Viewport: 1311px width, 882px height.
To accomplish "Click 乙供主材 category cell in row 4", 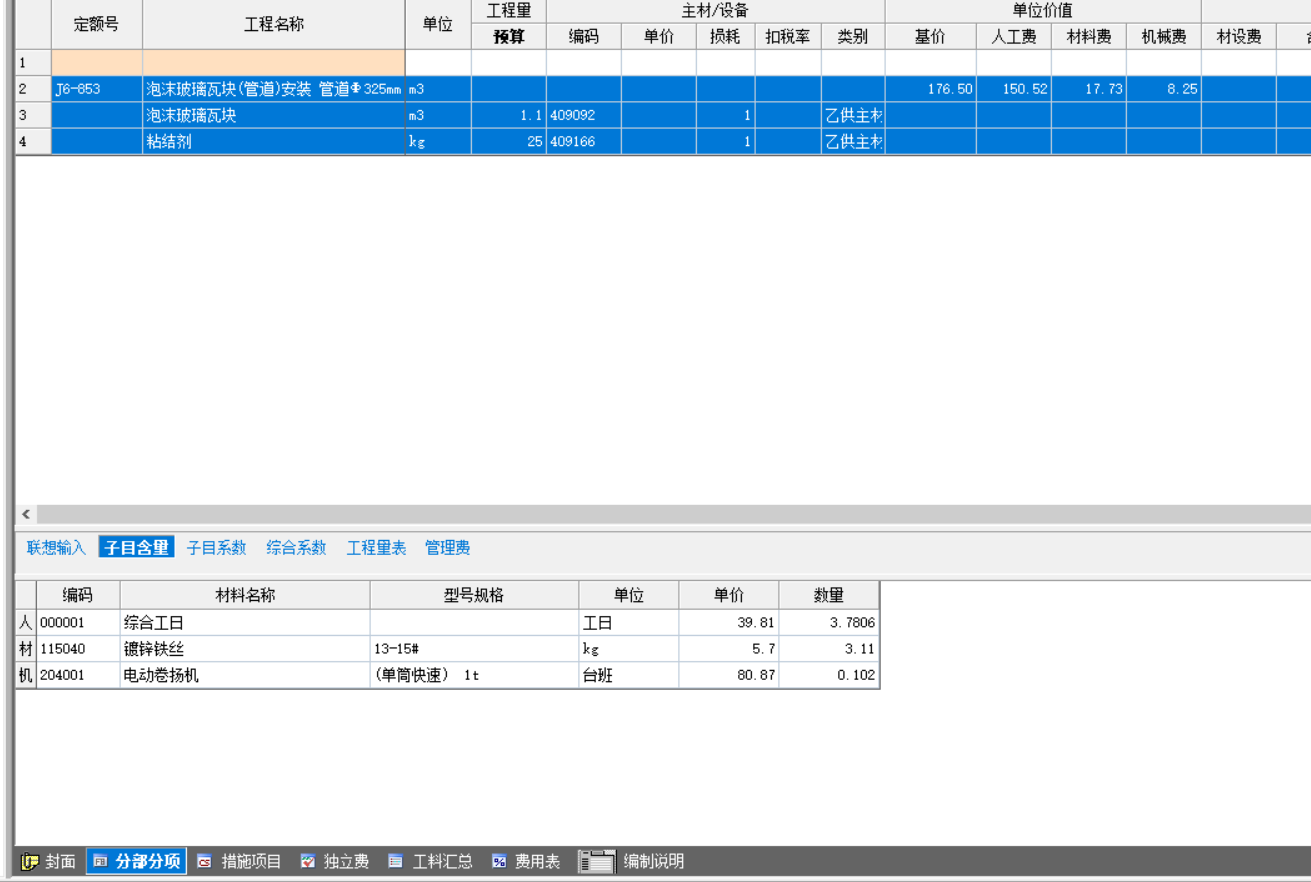I will [853, 141].
